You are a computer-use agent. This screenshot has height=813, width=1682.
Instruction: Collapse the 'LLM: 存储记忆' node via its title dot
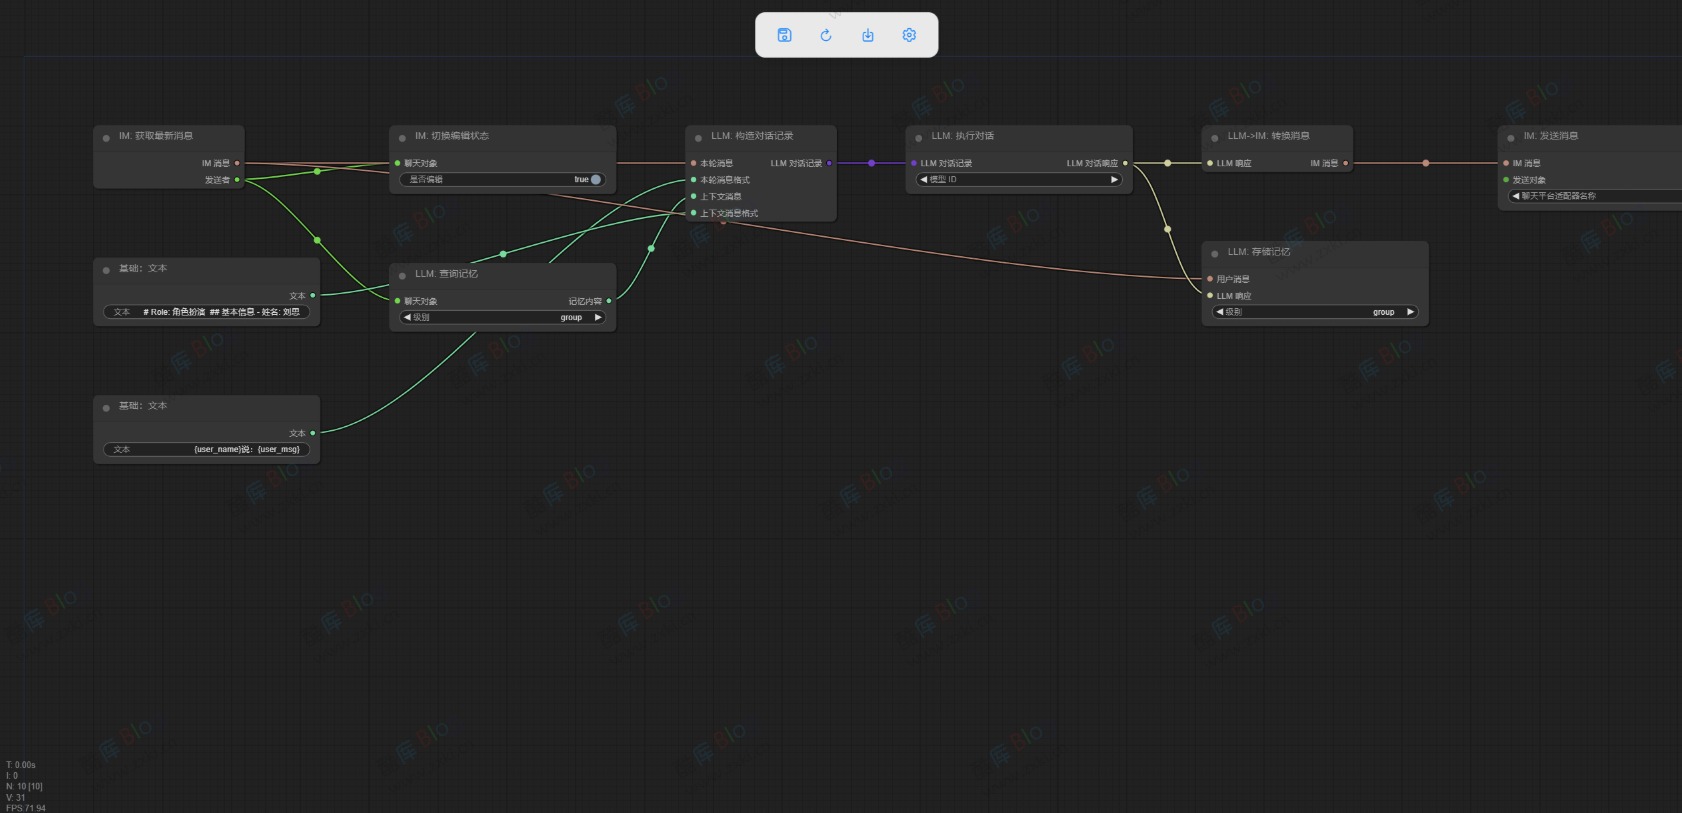coord(1214,254)
